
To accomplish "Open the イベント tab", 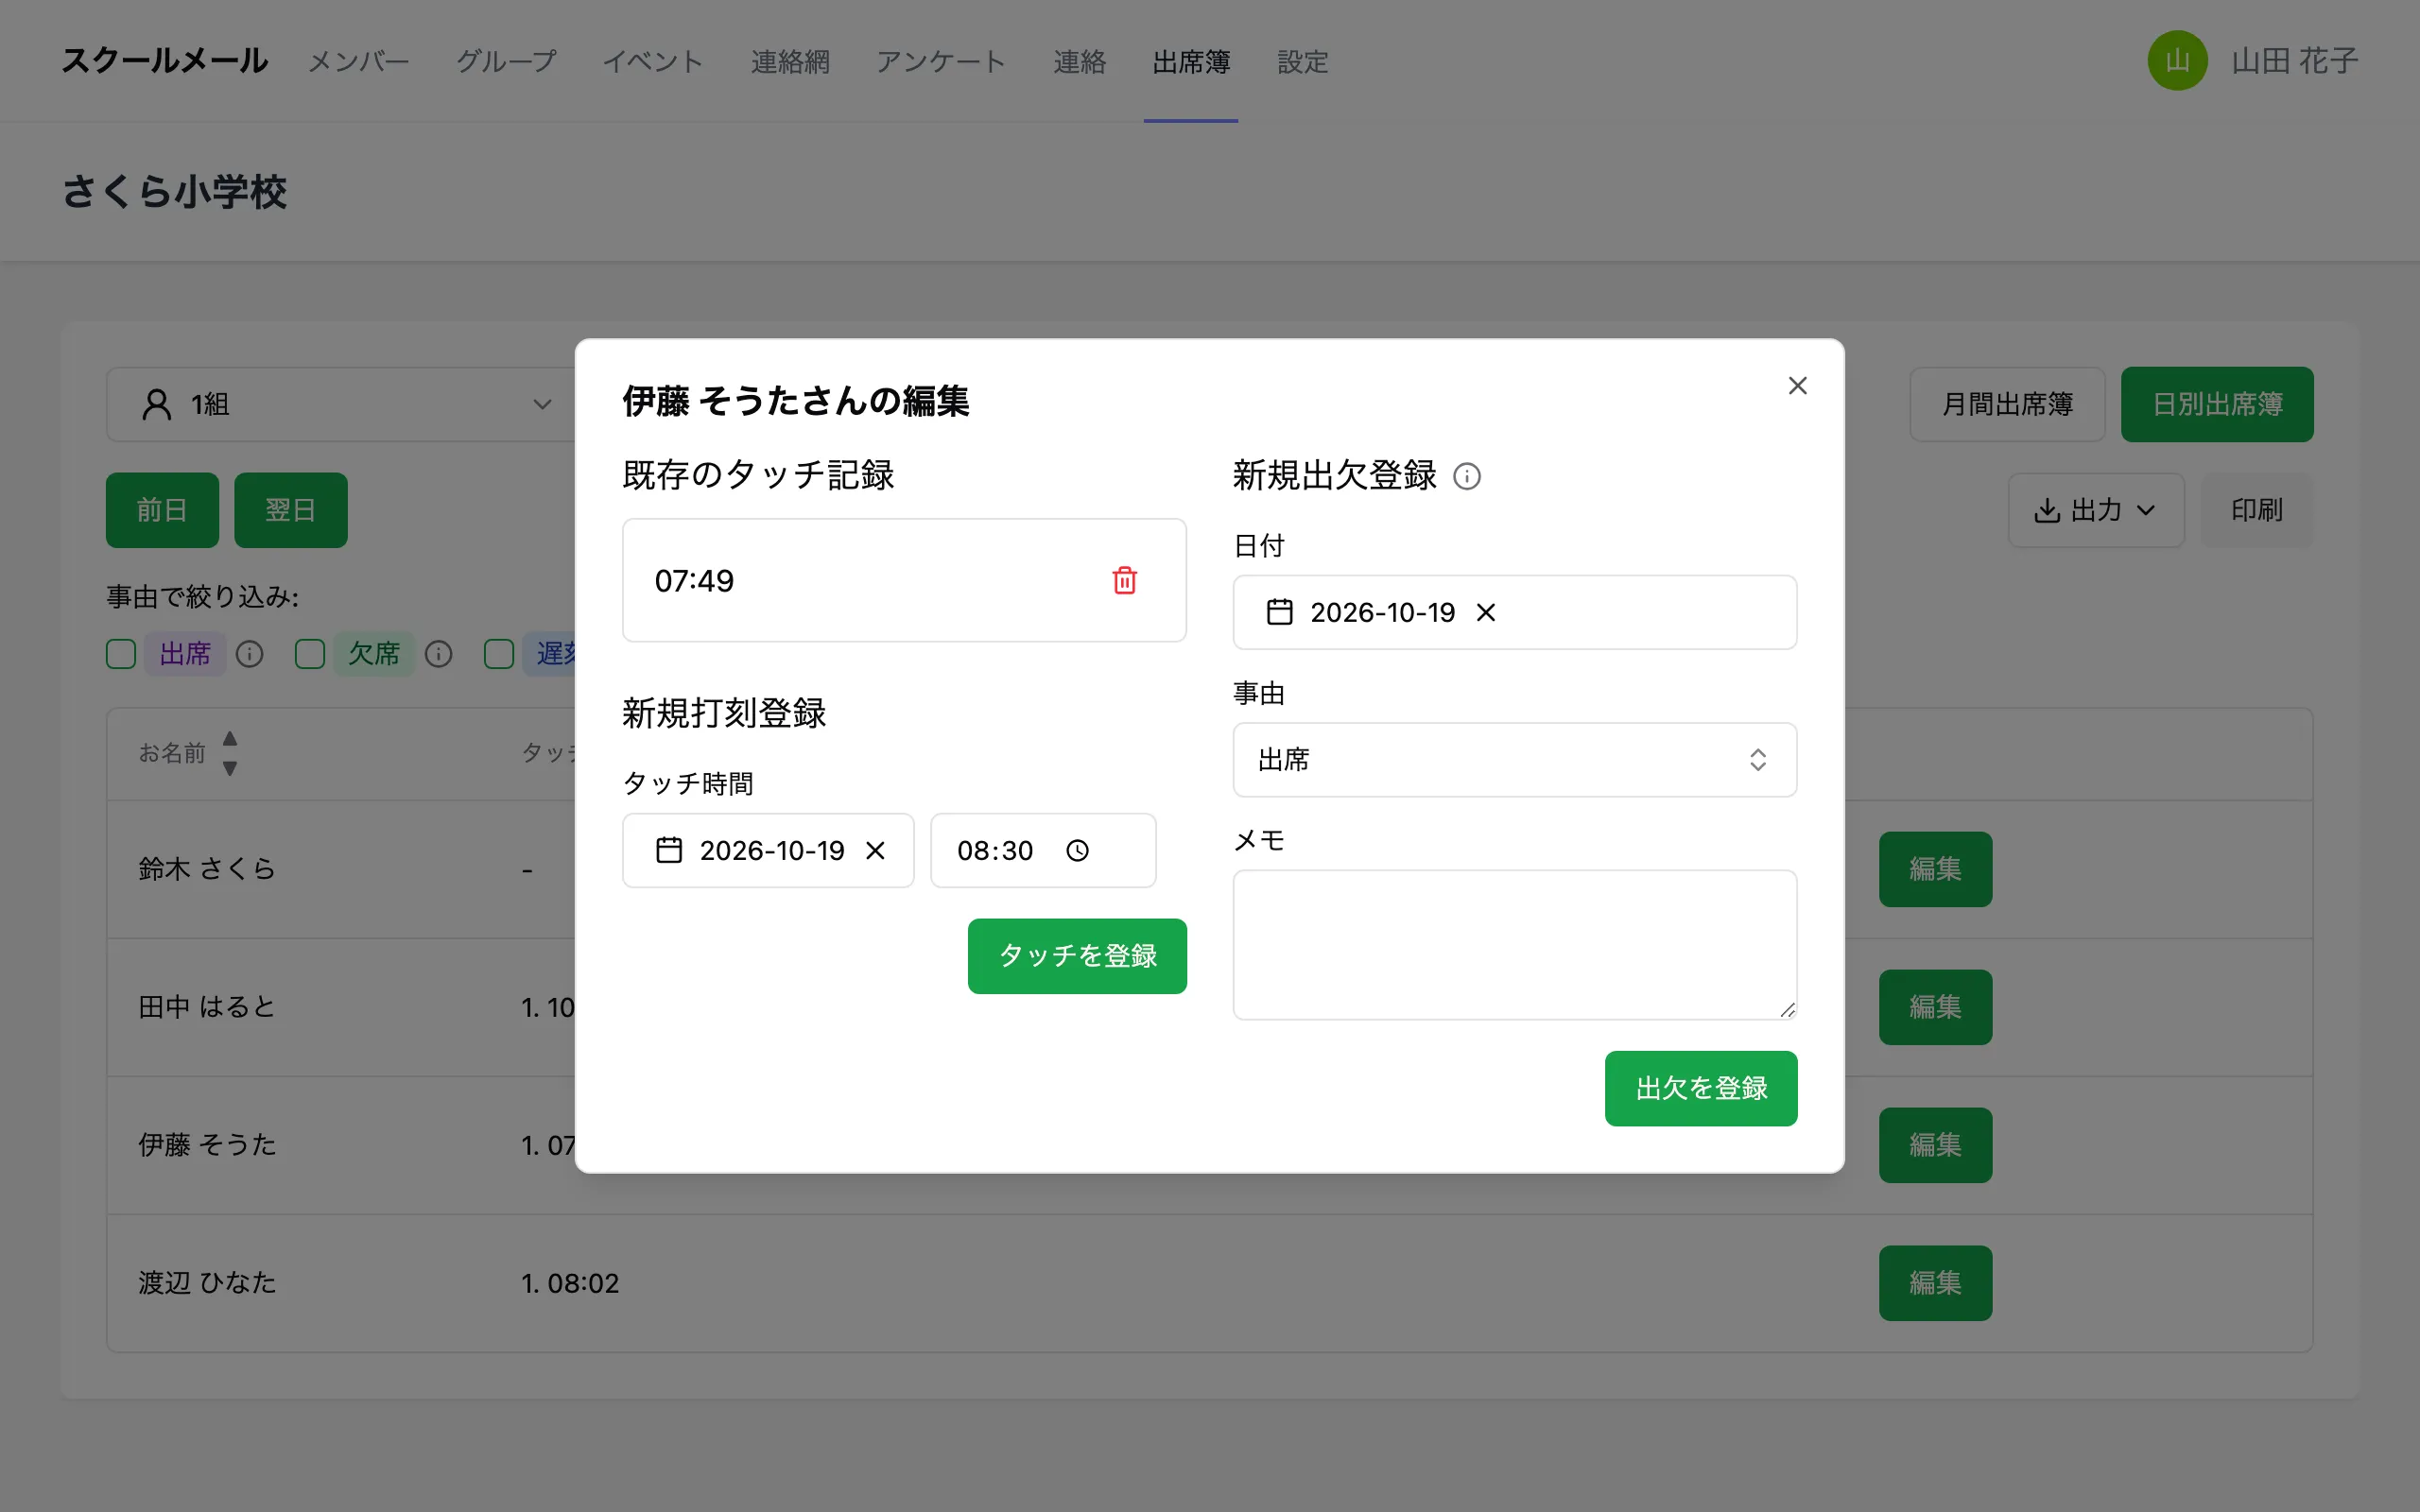I will pyautogui.click(x=653, y=62).
